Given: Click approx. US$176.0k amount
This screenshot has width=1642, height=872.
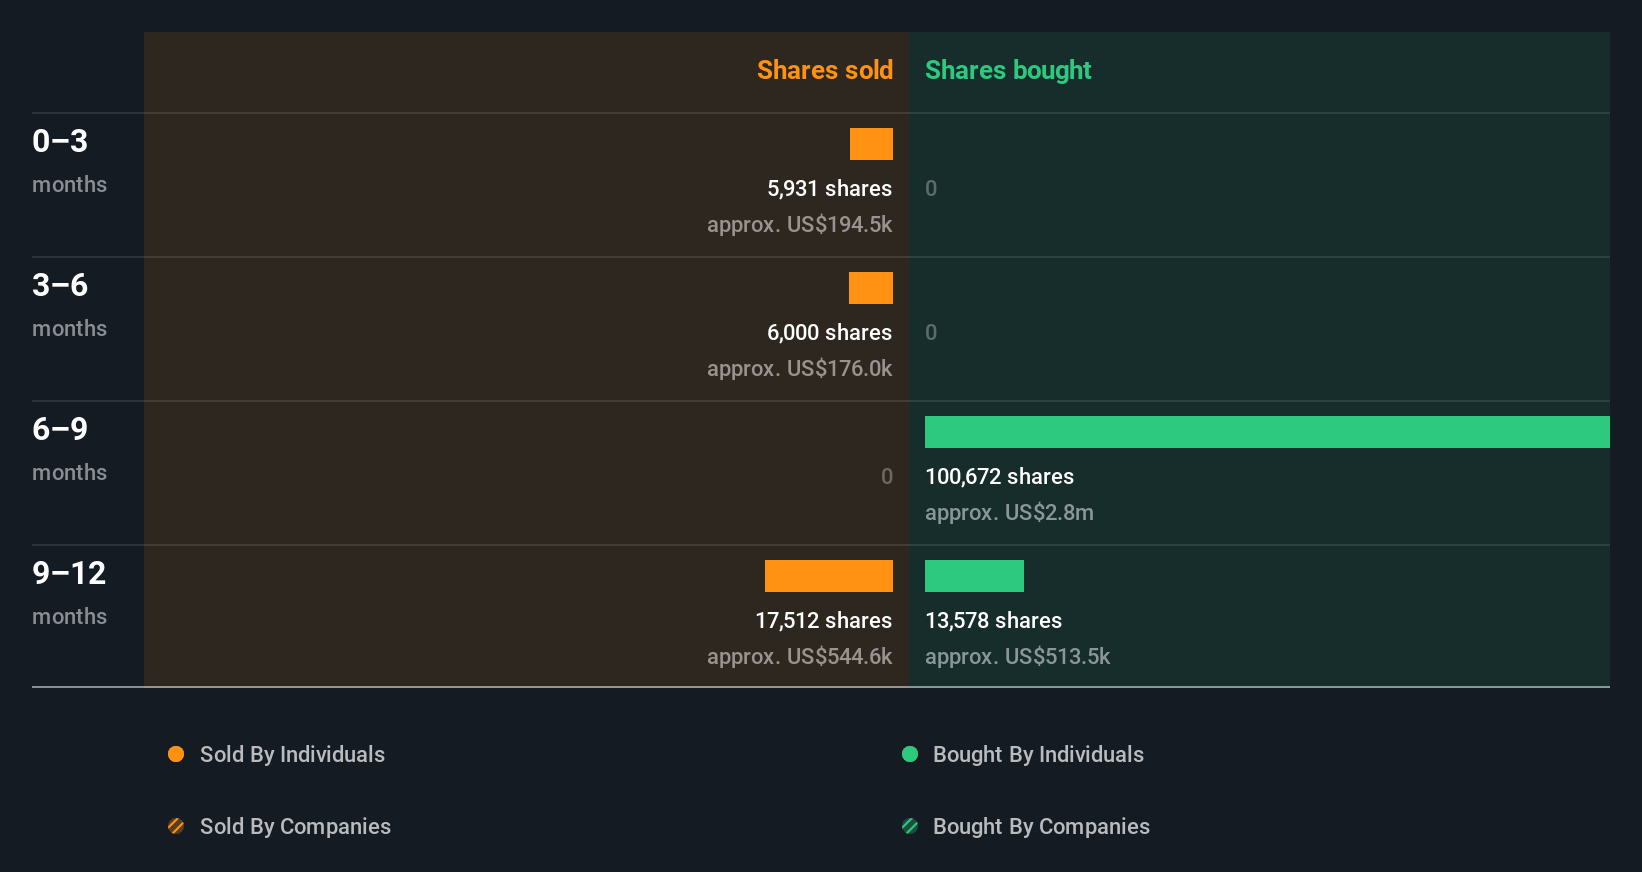Looking at the screenshot, I should pos(799,368).
